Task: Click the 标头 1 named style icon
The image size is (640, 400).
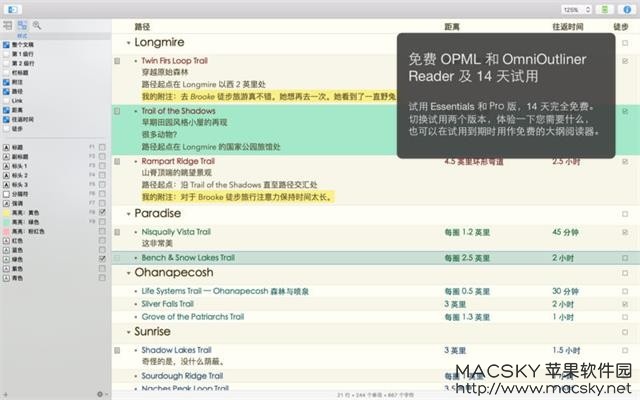Action: pos(6,166)
